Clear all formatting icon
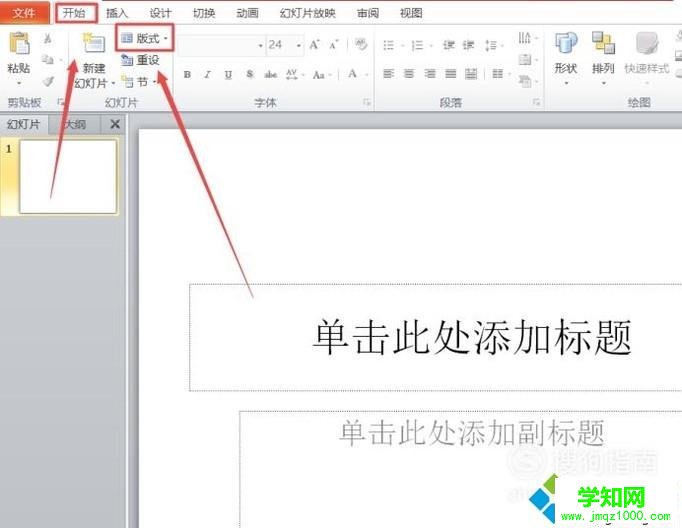682x528 pixels. click(x=361, y=44)
